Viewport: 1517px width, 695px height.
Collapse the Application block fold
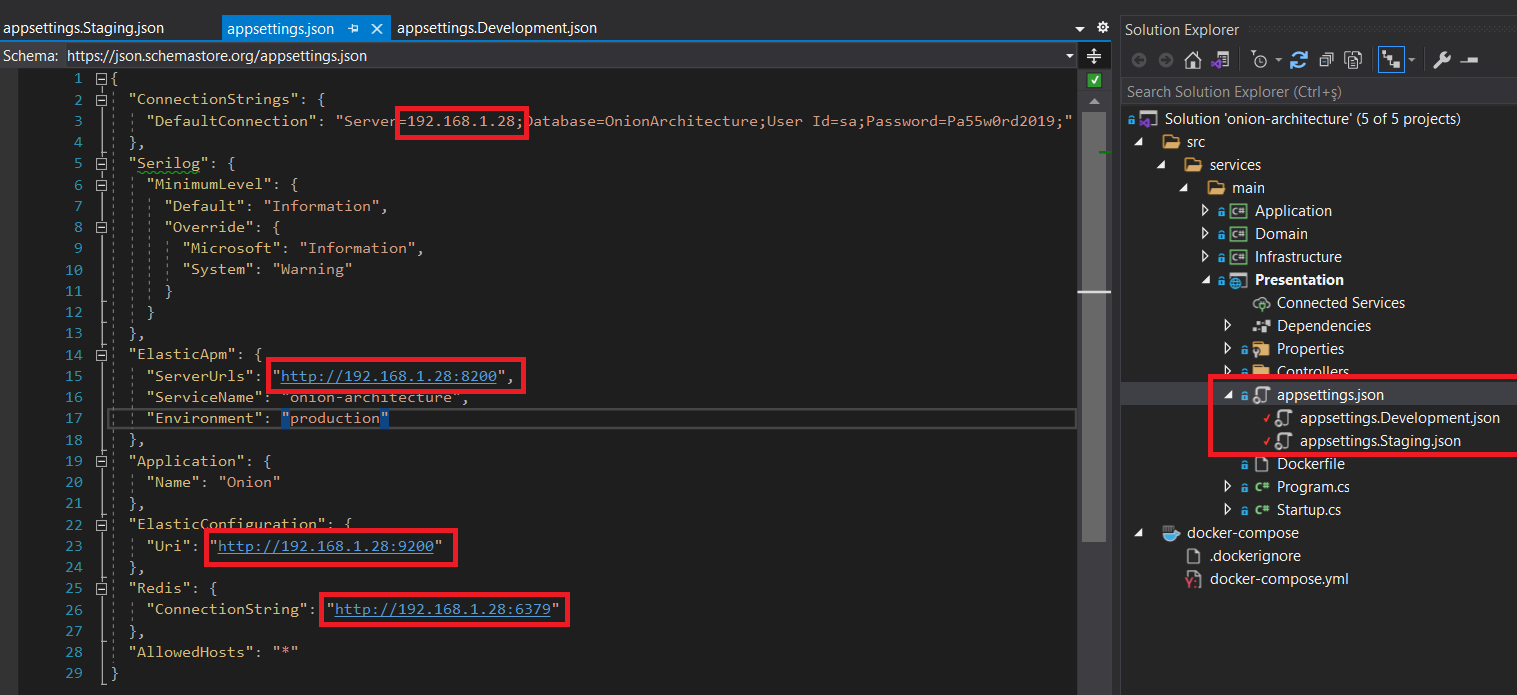tap(100, 461)
